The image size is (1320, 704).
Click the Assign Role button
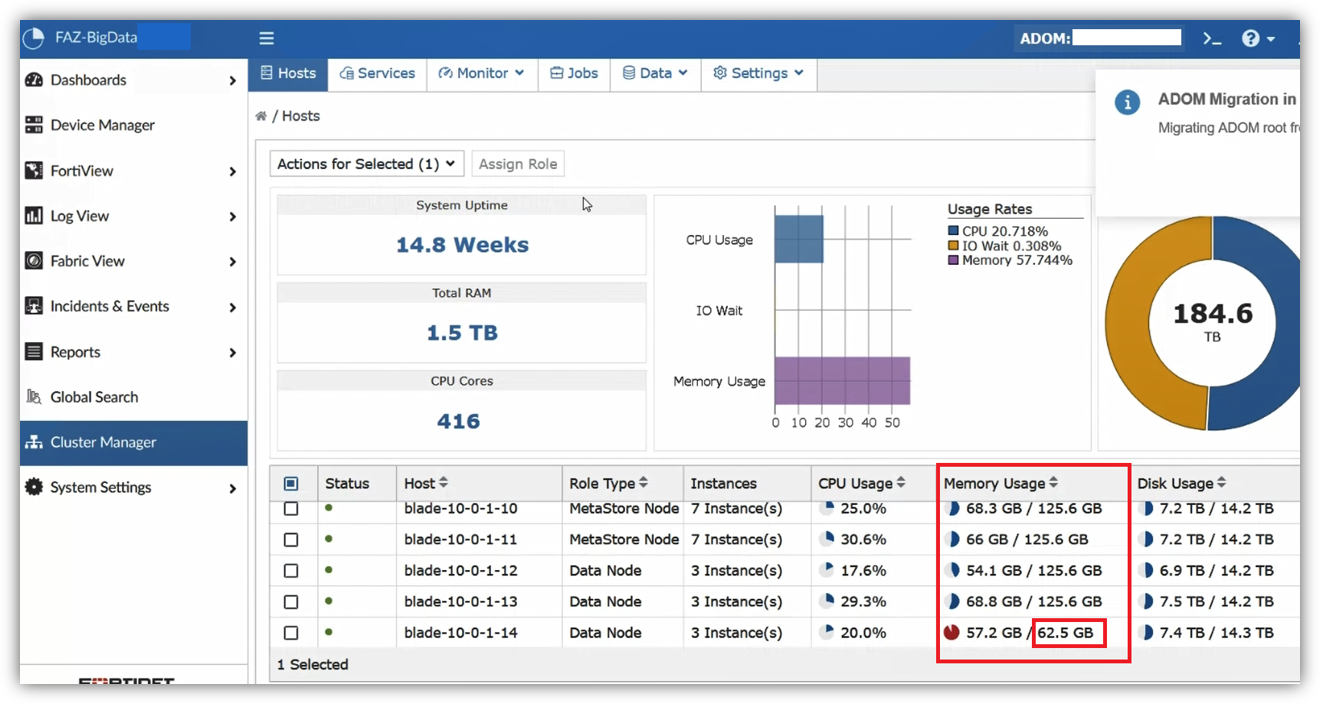click(518, 164)
